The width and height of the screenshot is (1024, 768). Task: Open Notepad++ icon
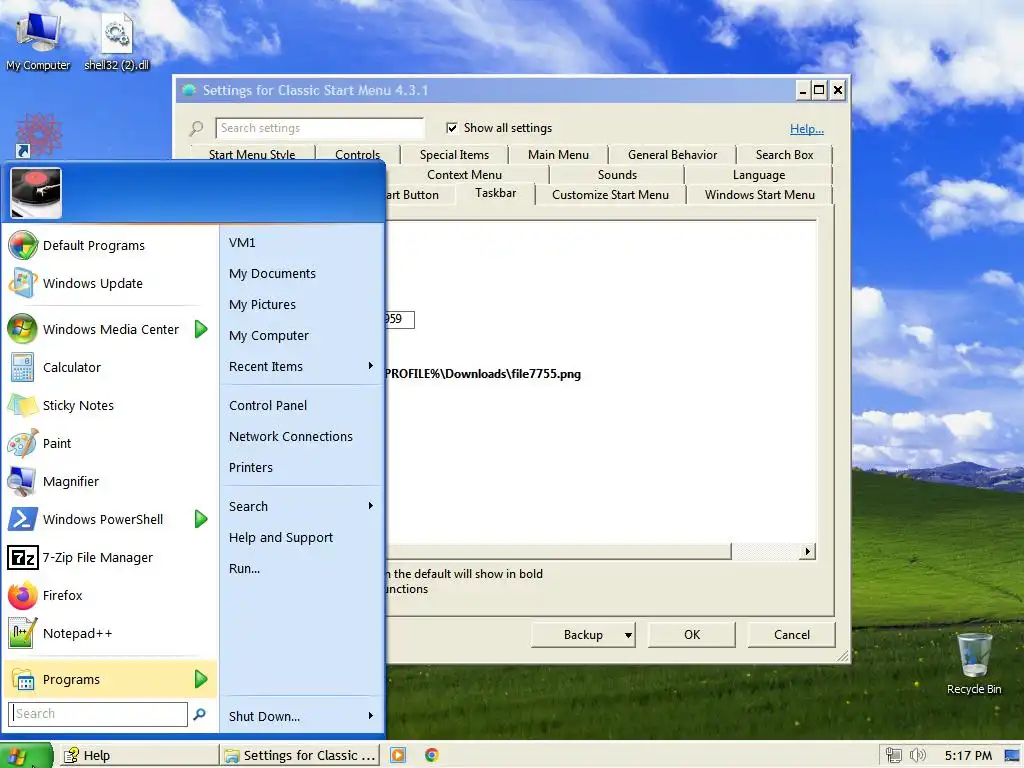coord(23,633)
